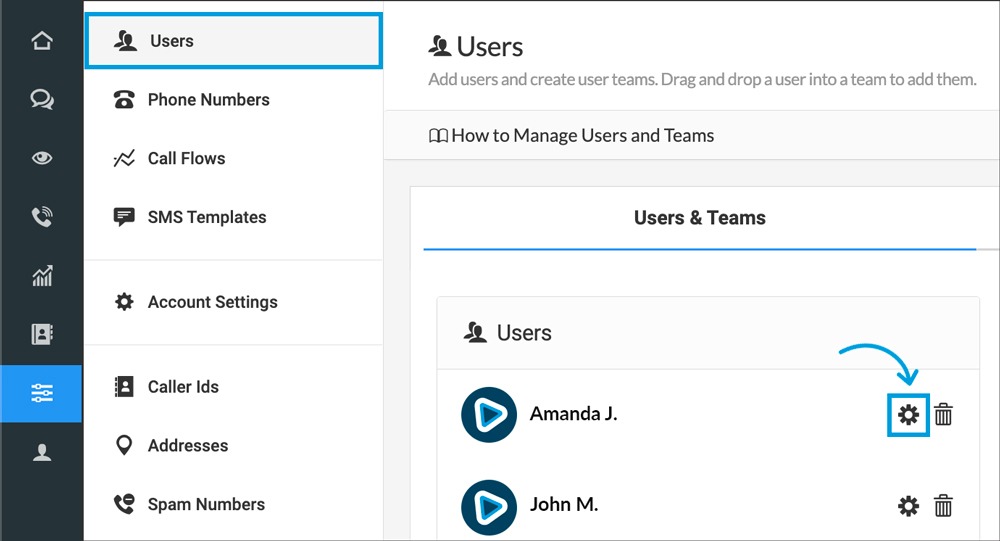Viewport: 1000px width, 541px height.
Task: Open the phone calls sidebar icon
Action: click(41, 217)
